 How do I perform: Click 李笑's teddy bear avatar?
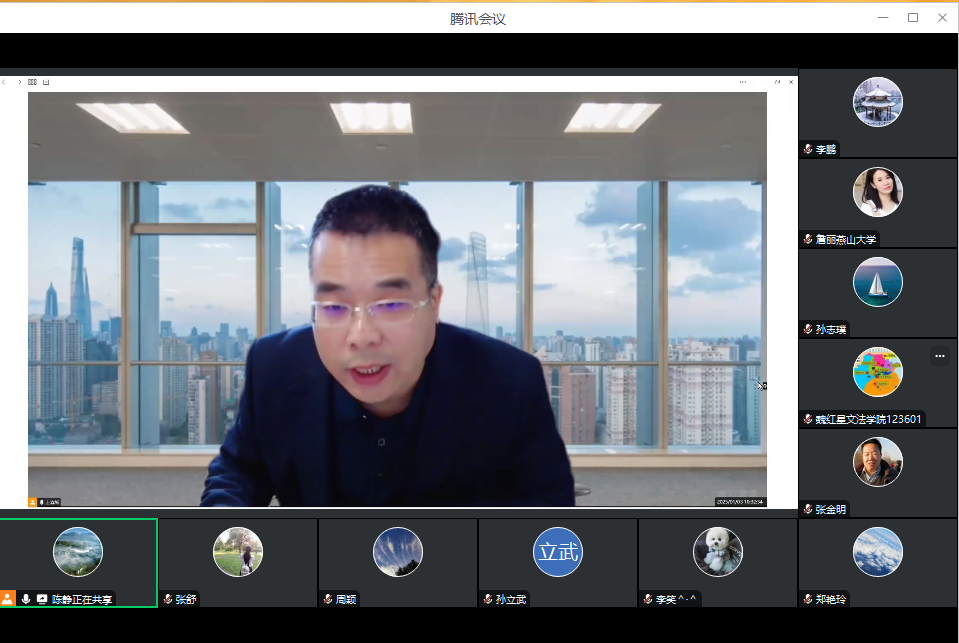click(717, 552)
